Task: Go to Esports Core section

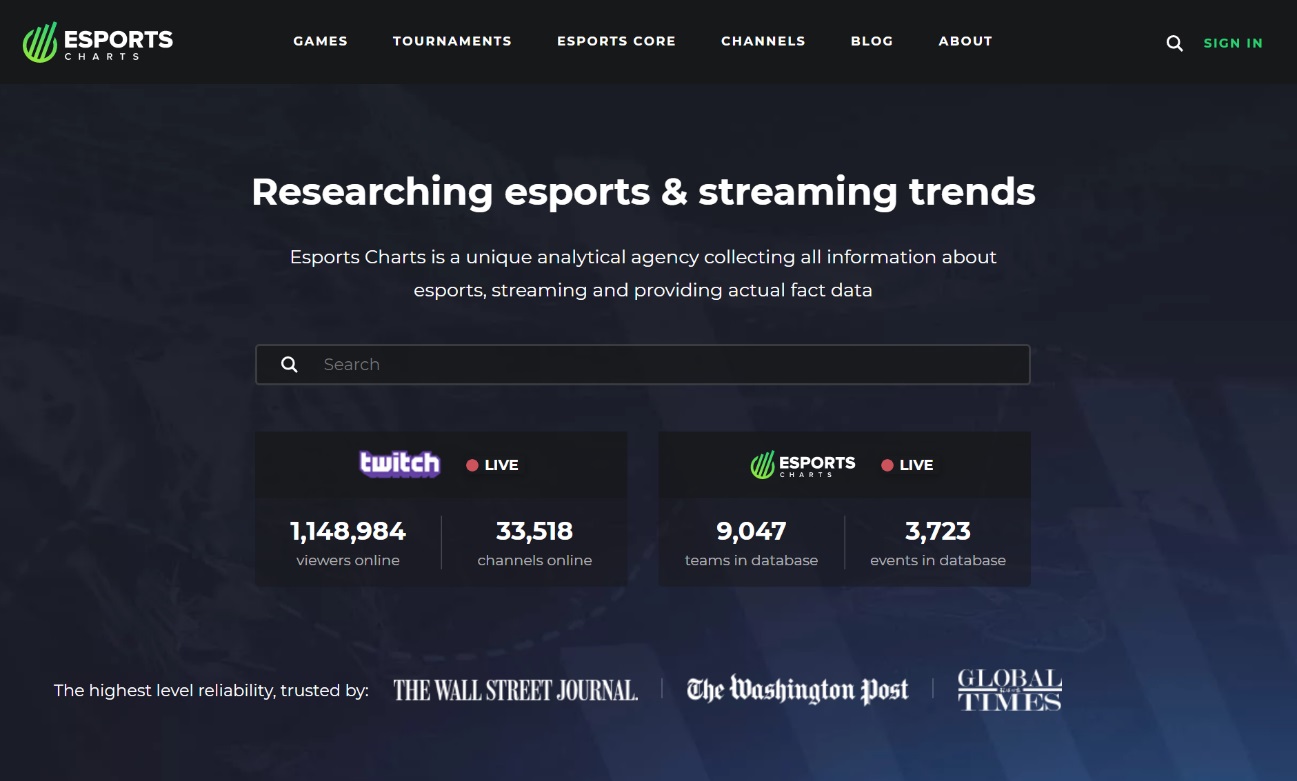Action: pos(616,41)
